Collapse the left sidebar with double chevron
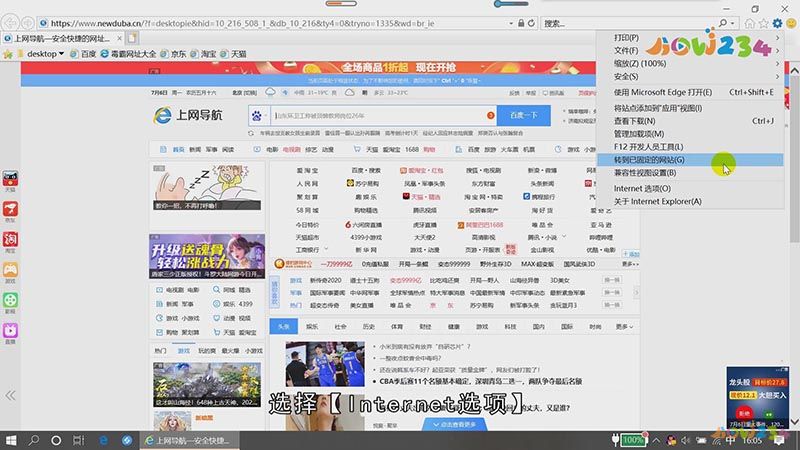Viewport: 800px width, 450px height. [10, 395]
